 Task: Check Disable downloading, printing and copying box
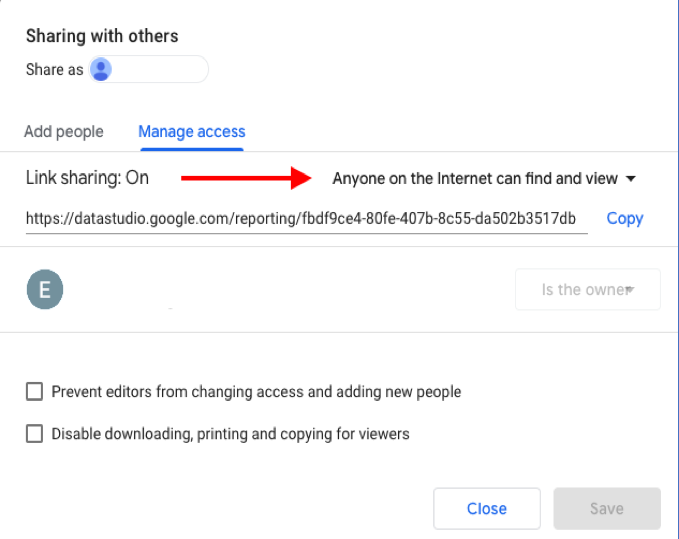click(x=35, y=433)
